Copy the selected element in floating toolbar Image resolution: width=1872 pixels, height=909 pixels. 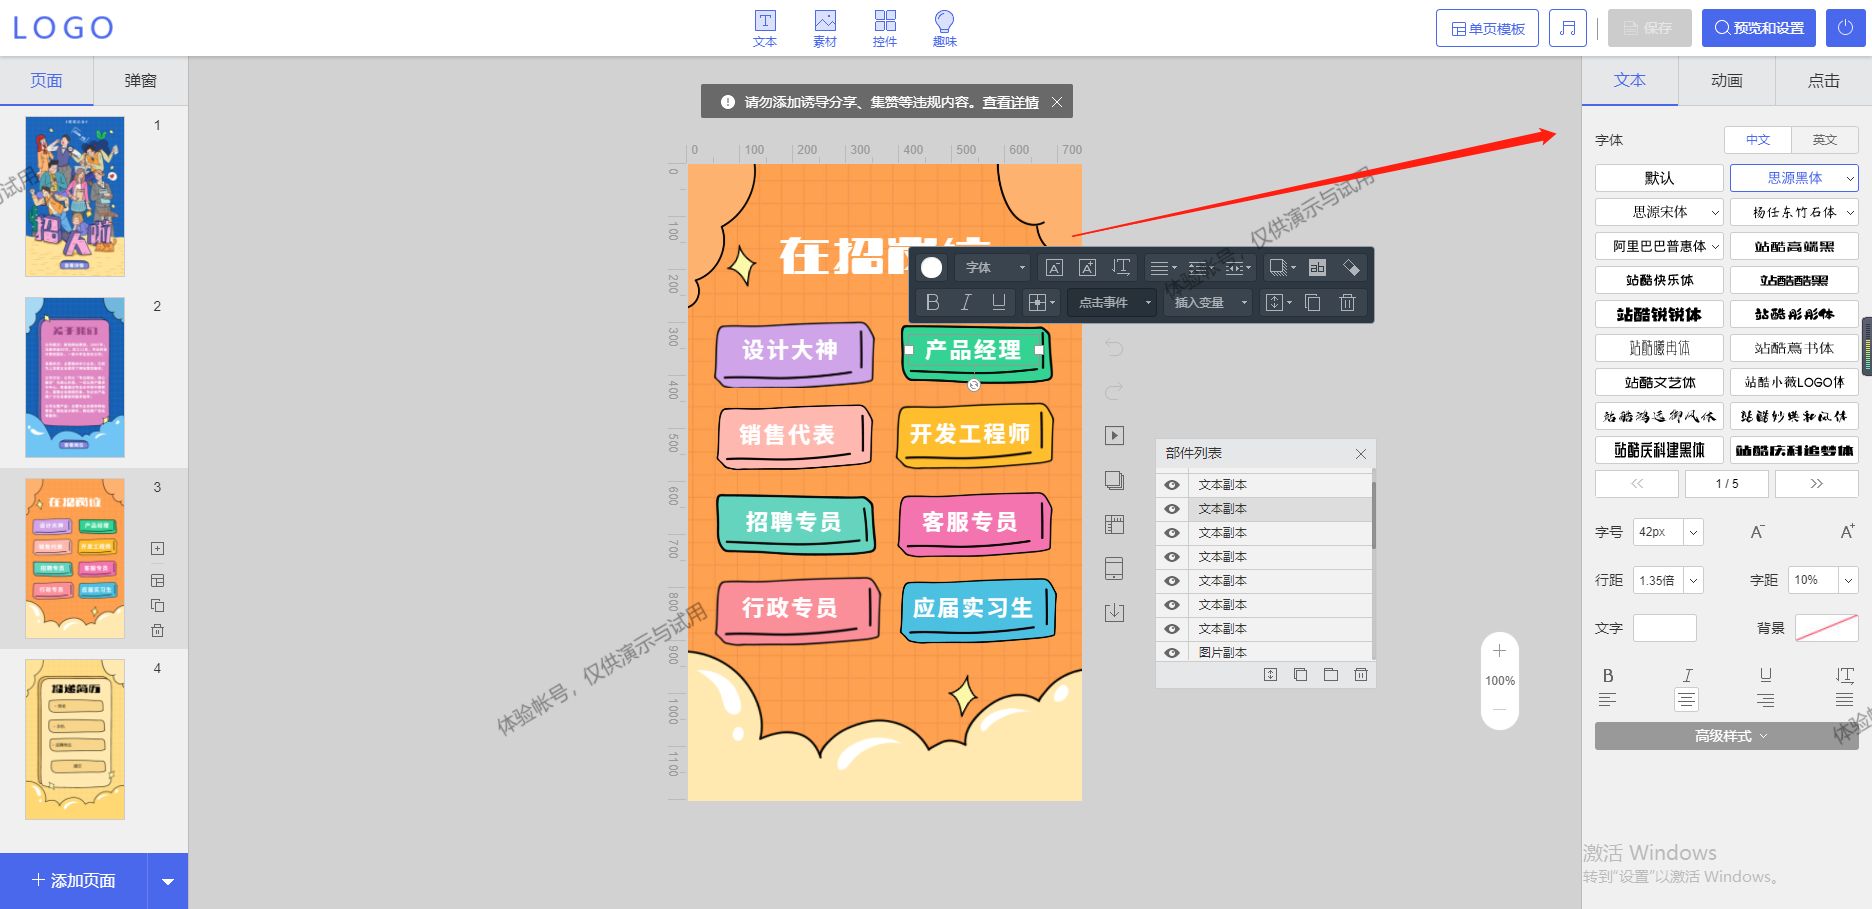[x=1313, y=302]
